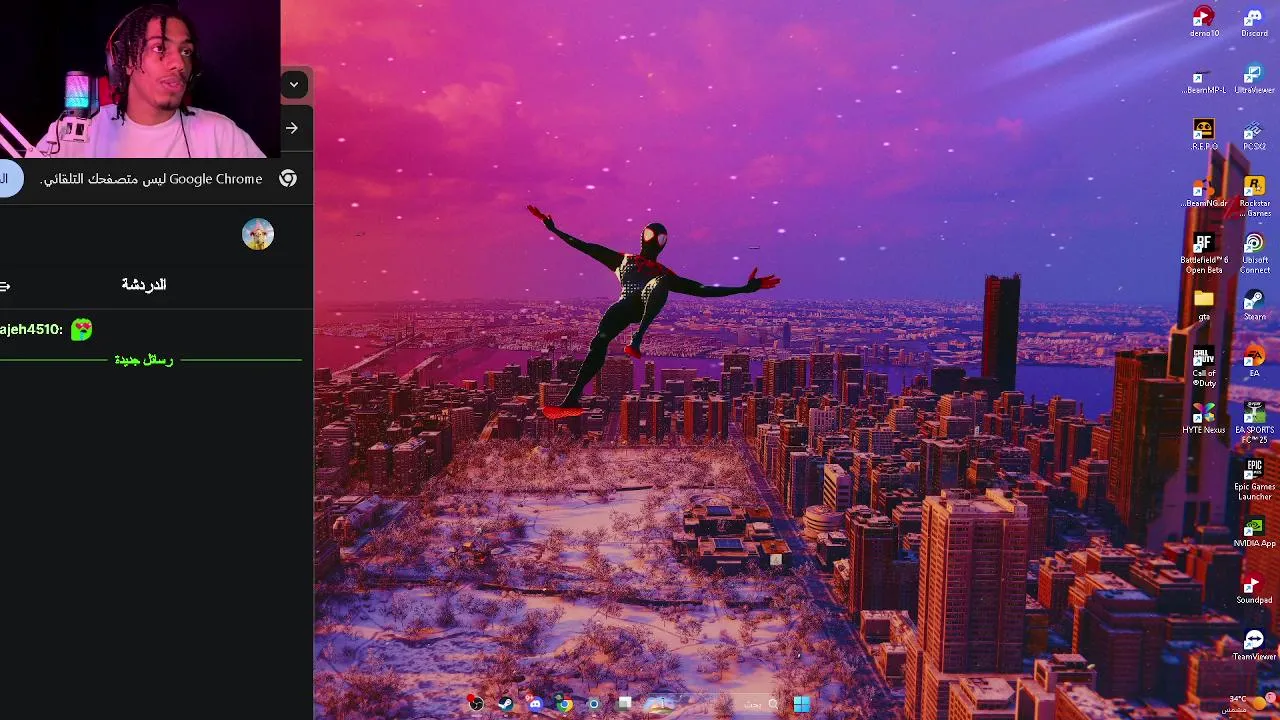The image size is (1280, 720).
Task: Click the Windows Start button on taskbar
Action: tap(802, 704)
